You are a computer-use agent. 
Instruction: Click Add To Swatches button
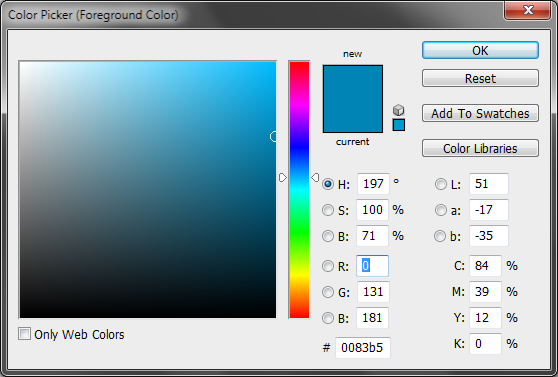point(480,113)
